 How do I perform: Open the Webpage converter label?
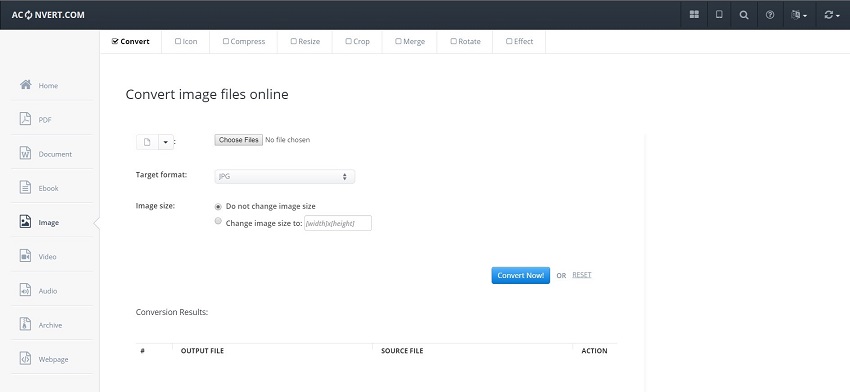tap(53, 359)
